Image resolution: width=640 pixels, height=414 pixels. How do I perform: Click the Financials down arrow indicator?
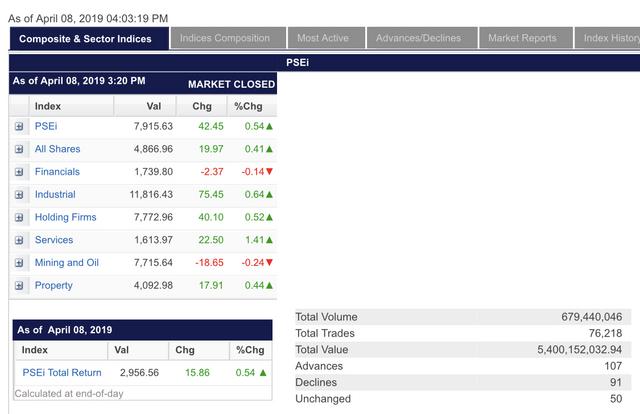point(269,172)
